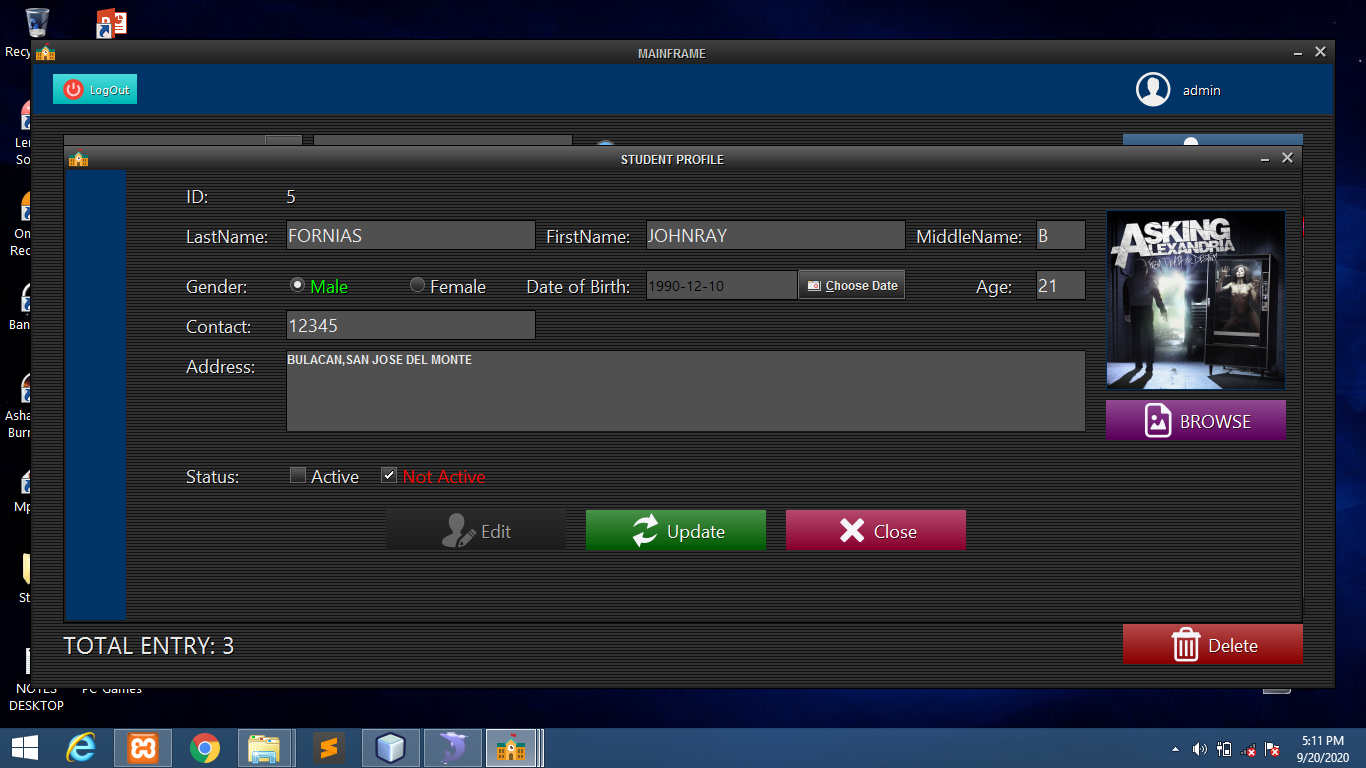Open Google Chrome from the taskbar

(x=205, y=748)
